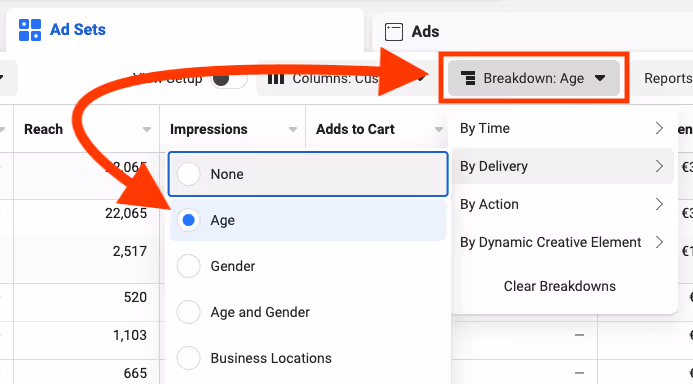This screenshot has width=693, height=384.
Task: Expand the By Time submenu
Action: [x=562, y=128]
